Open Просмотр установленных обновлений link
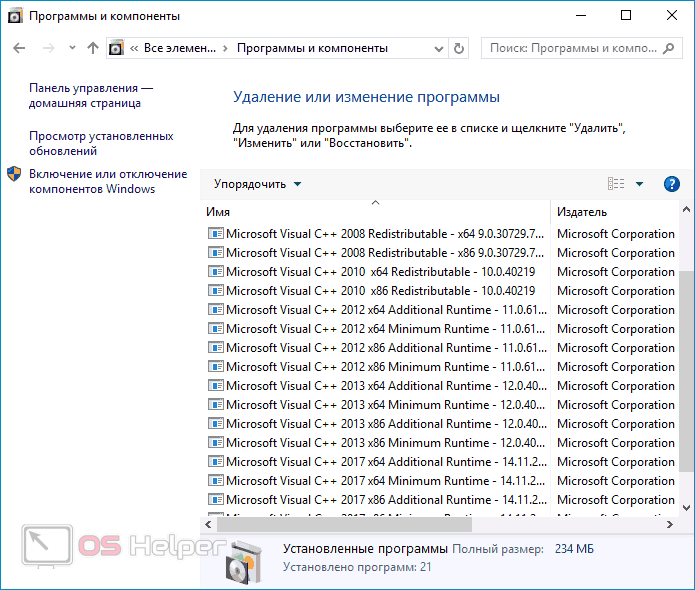 pos(100,143)
